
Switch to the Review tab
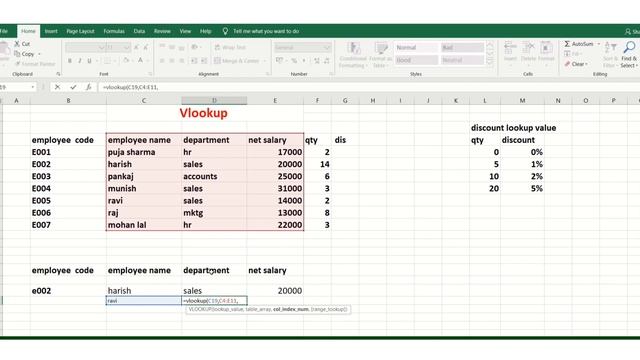click(162, 31)
